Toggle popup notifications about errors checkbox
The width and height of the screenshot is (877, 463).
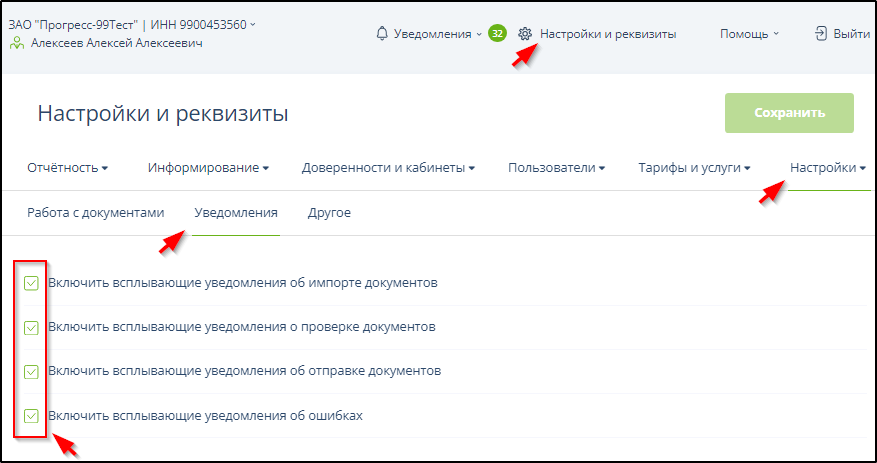coord(31,416)
